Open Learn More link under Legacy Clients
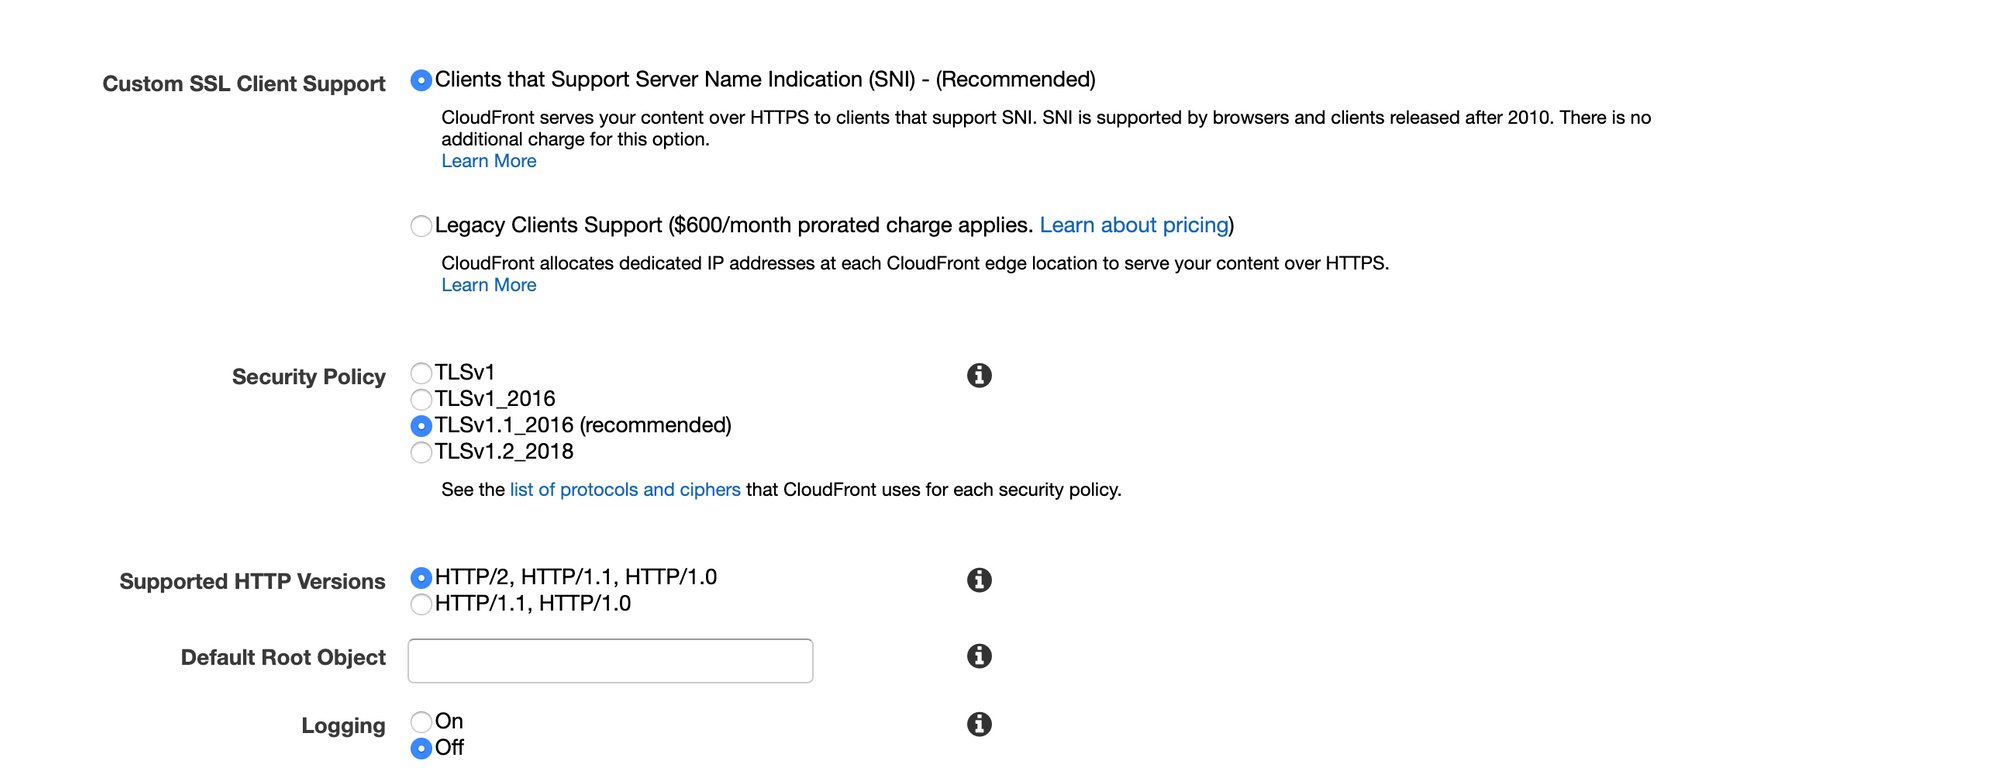This screenshot has width=2000, height=771. pos(488,285)
